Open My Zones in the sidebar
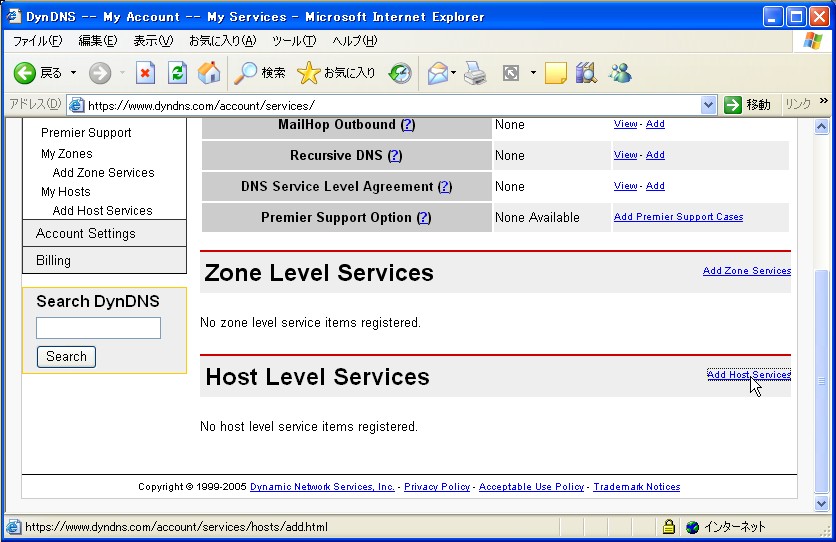836x542 pixels. (x=67, y=153)
